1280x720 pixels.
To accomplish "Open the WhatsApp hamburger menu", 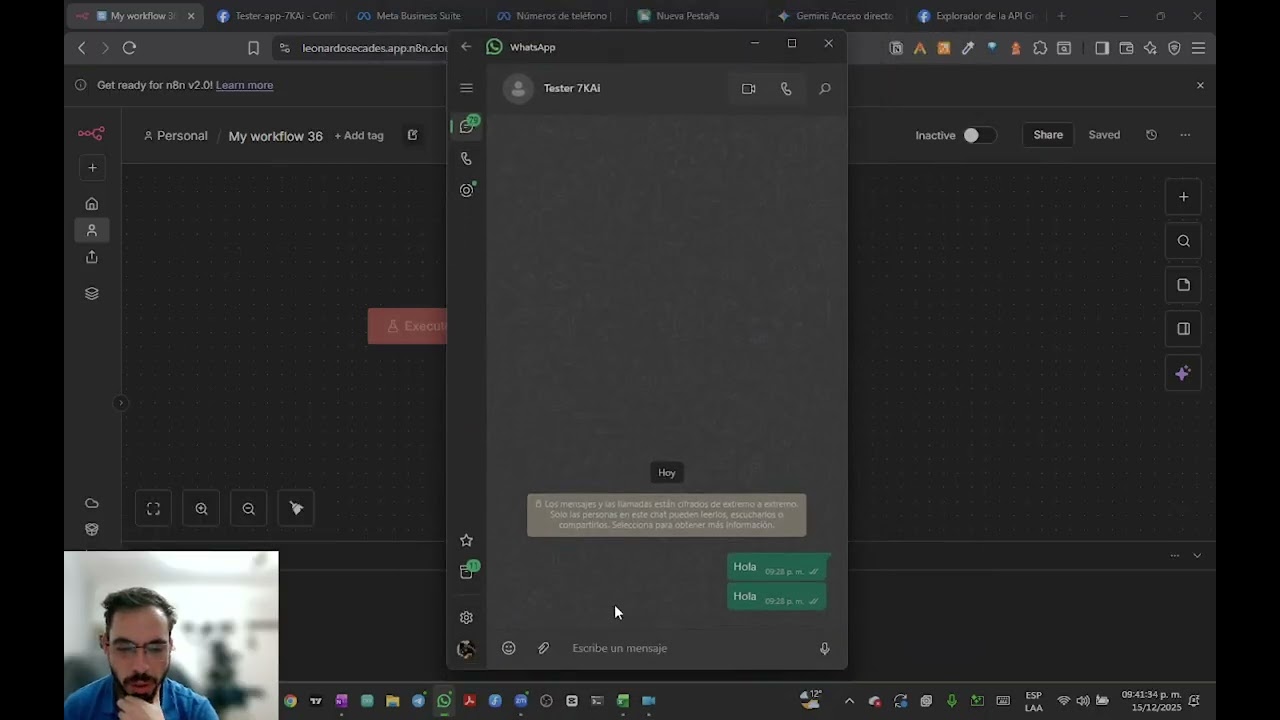I will (x=466, y=88).
